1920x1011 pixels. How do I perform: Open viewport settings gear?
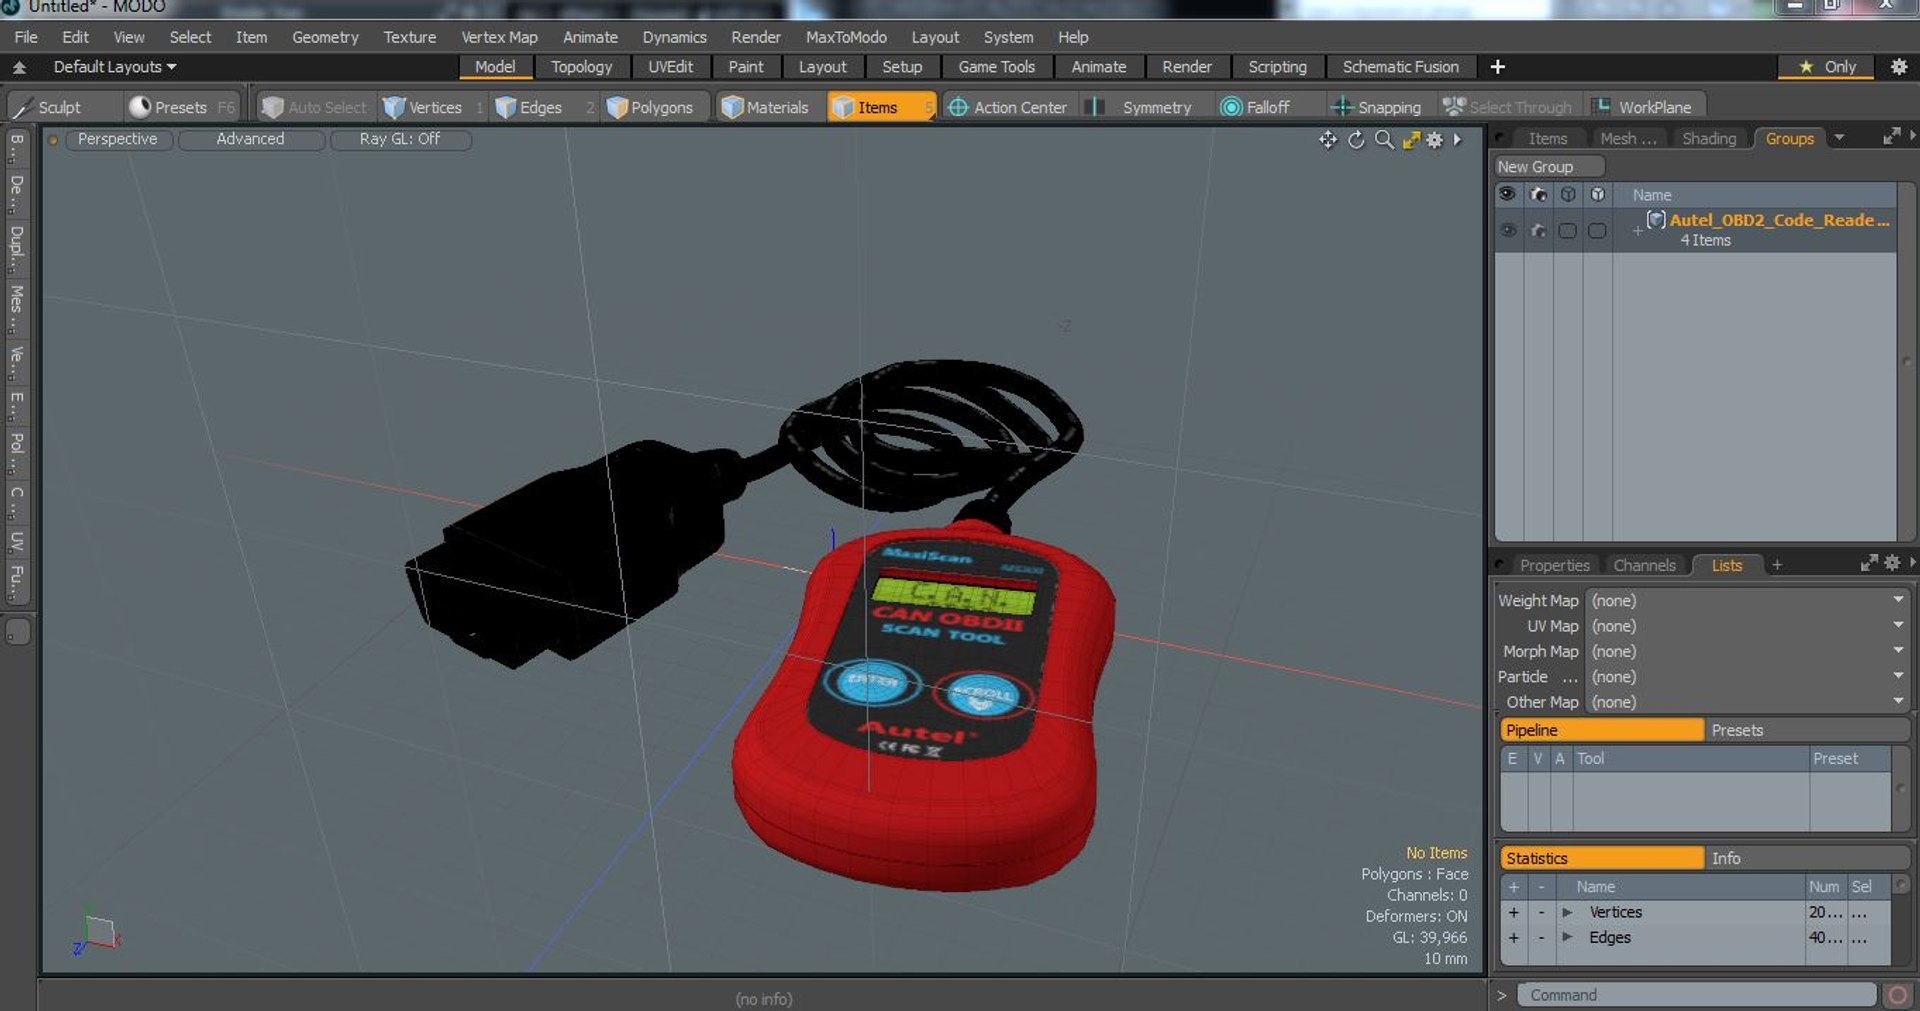pos(1435,140)
